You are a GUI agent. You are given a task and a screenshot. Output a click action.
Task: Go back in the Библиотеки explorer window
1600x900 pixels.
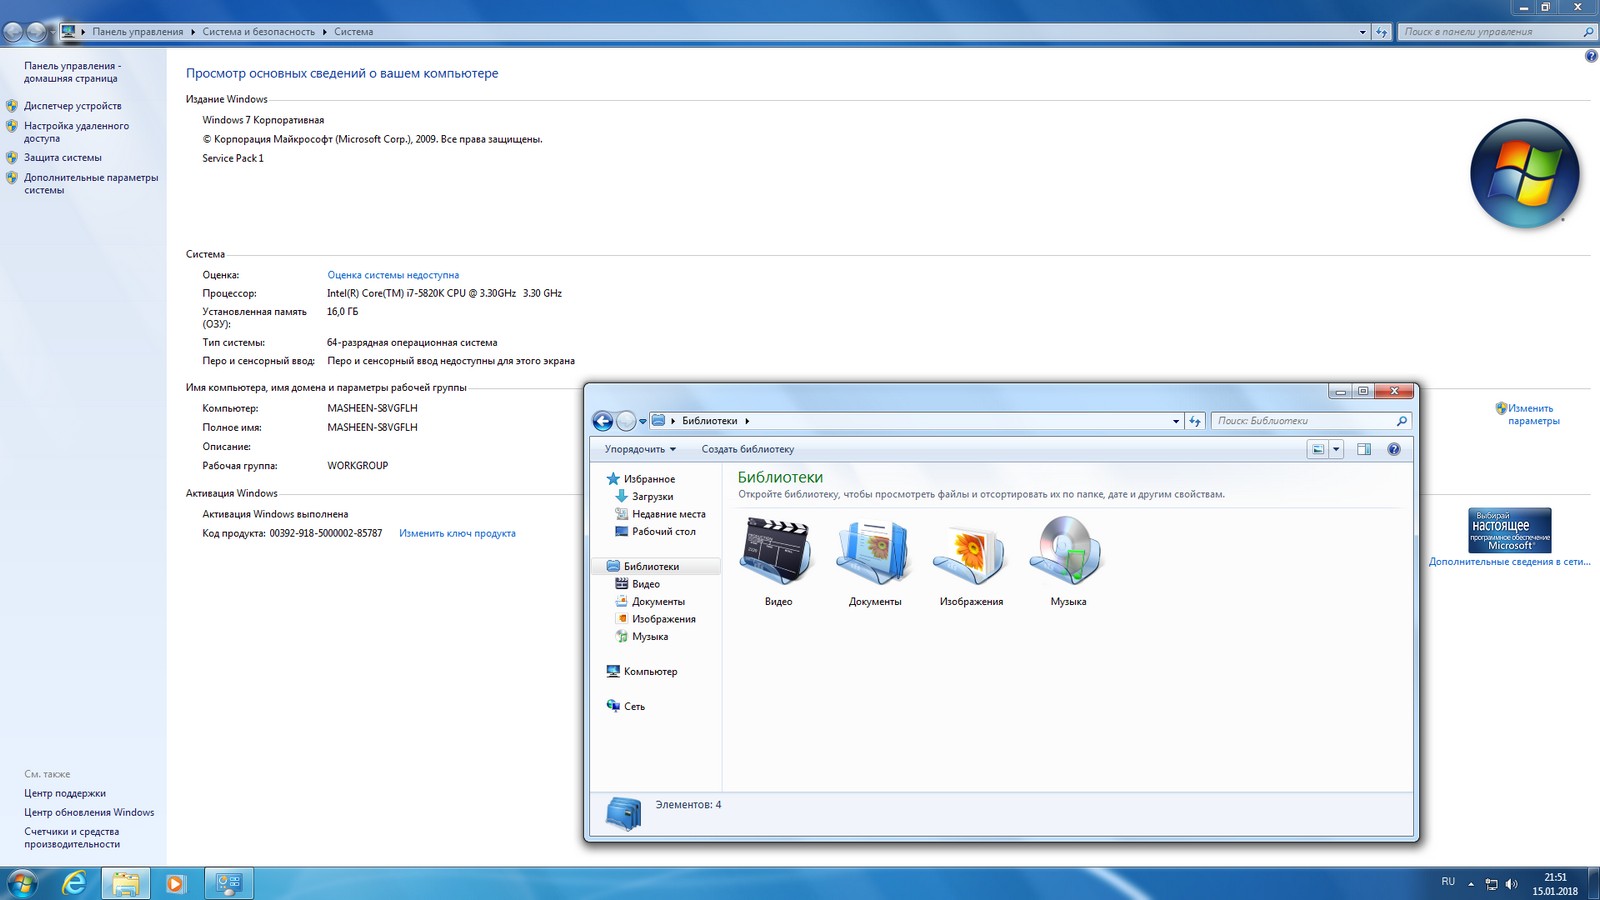click(x=602, y=421)
